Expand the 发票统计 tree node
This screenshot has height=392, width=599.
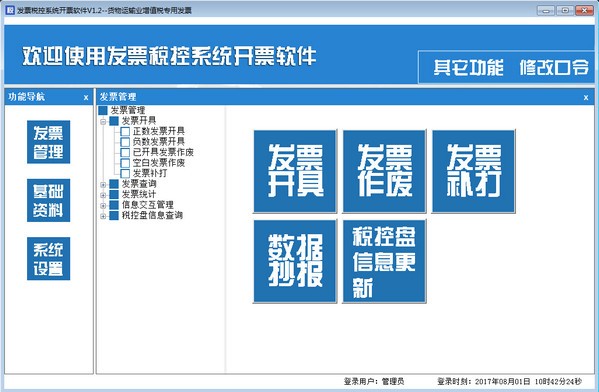(103, 195)
